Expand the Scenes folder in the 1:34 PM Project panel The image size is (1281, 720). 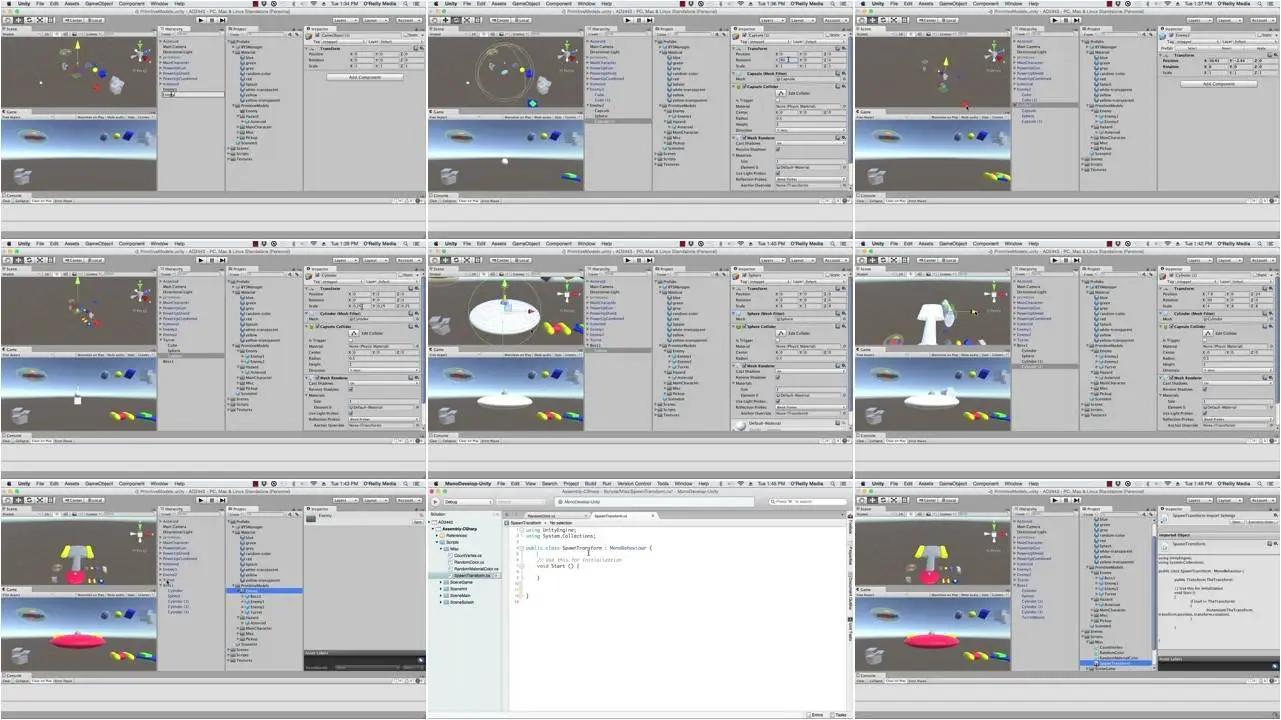click(228, 148)
